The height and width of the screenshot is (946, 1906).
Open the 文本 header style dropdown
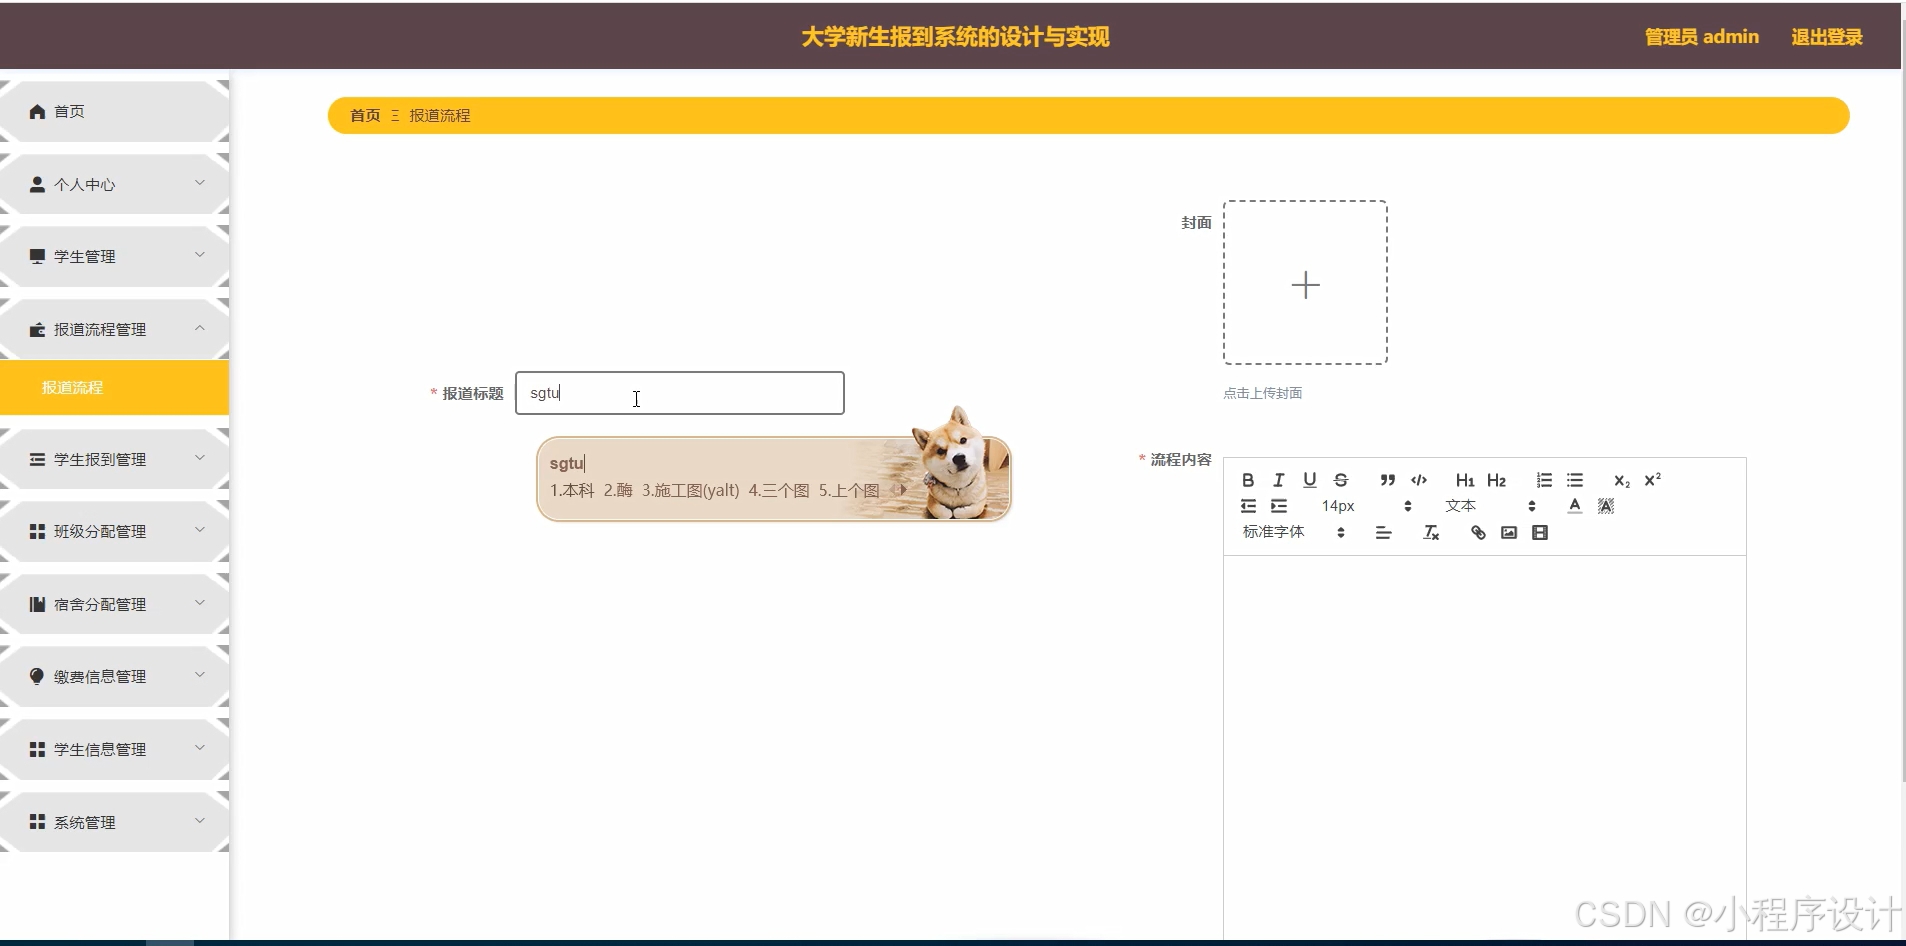pyautogui.click(x=1490, y=506)
